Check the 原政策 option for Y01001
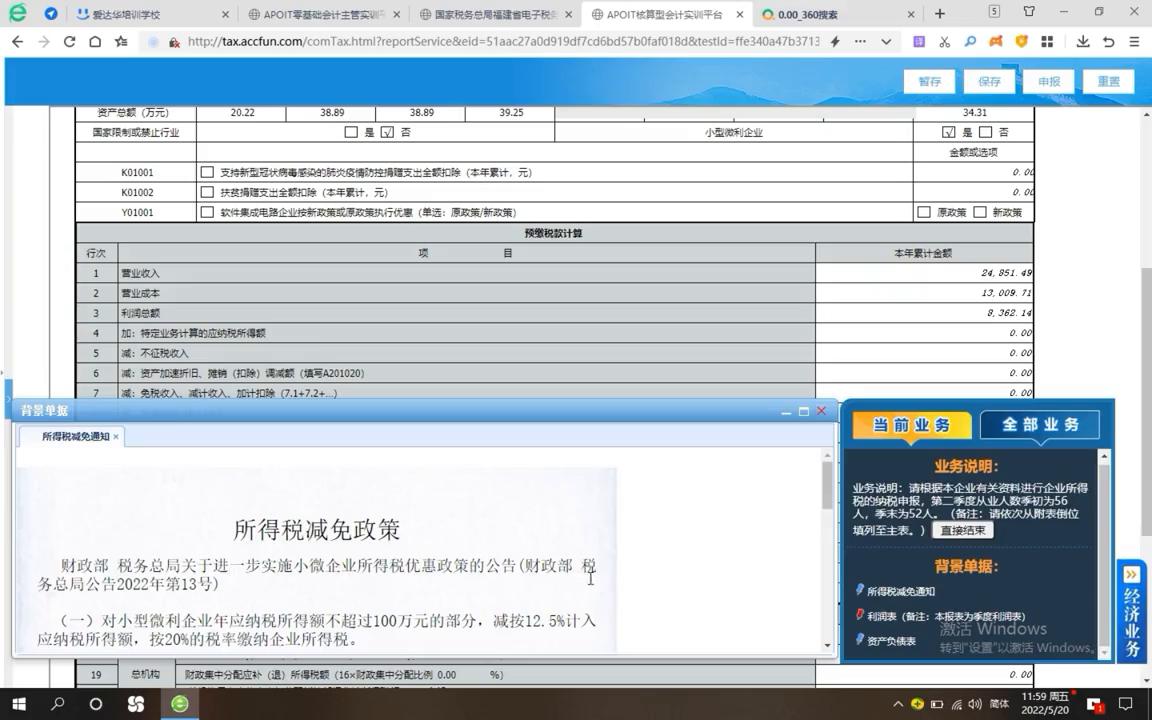Screen dimensions: 1152x720 [x=923, y=211]
